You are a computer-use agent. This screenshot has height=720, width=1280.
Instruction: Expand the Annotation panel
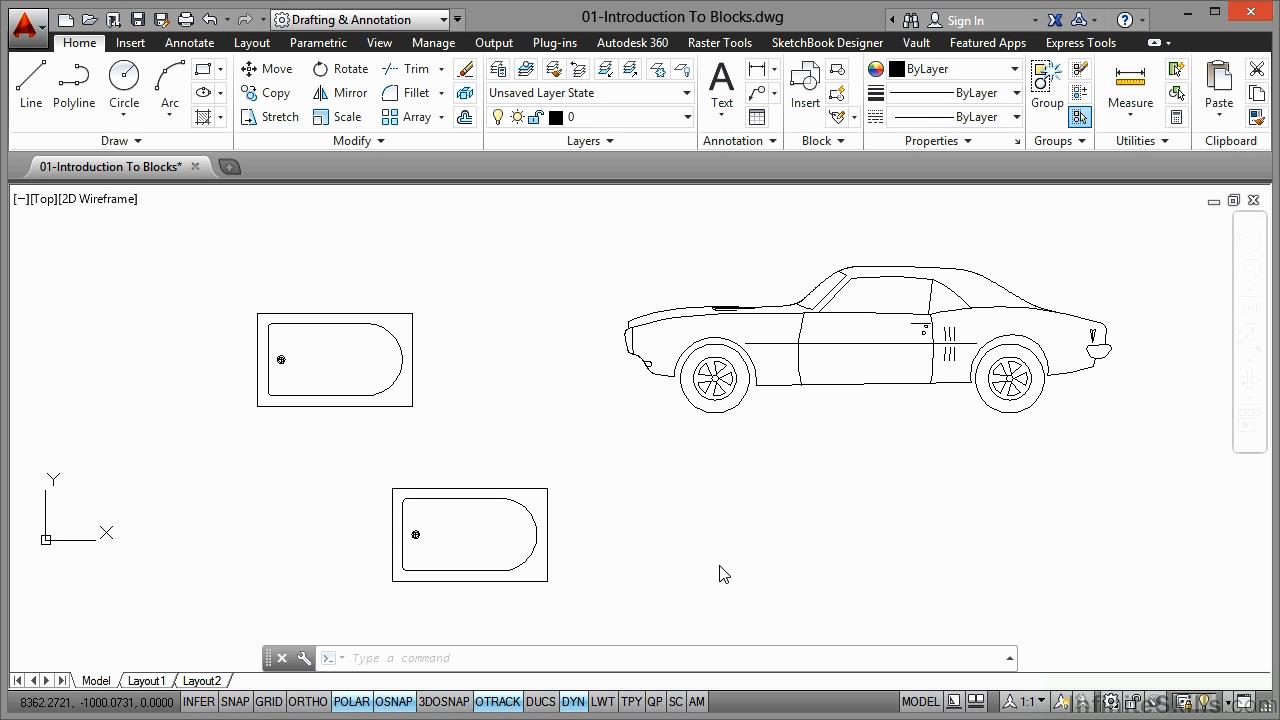(740, 141)
